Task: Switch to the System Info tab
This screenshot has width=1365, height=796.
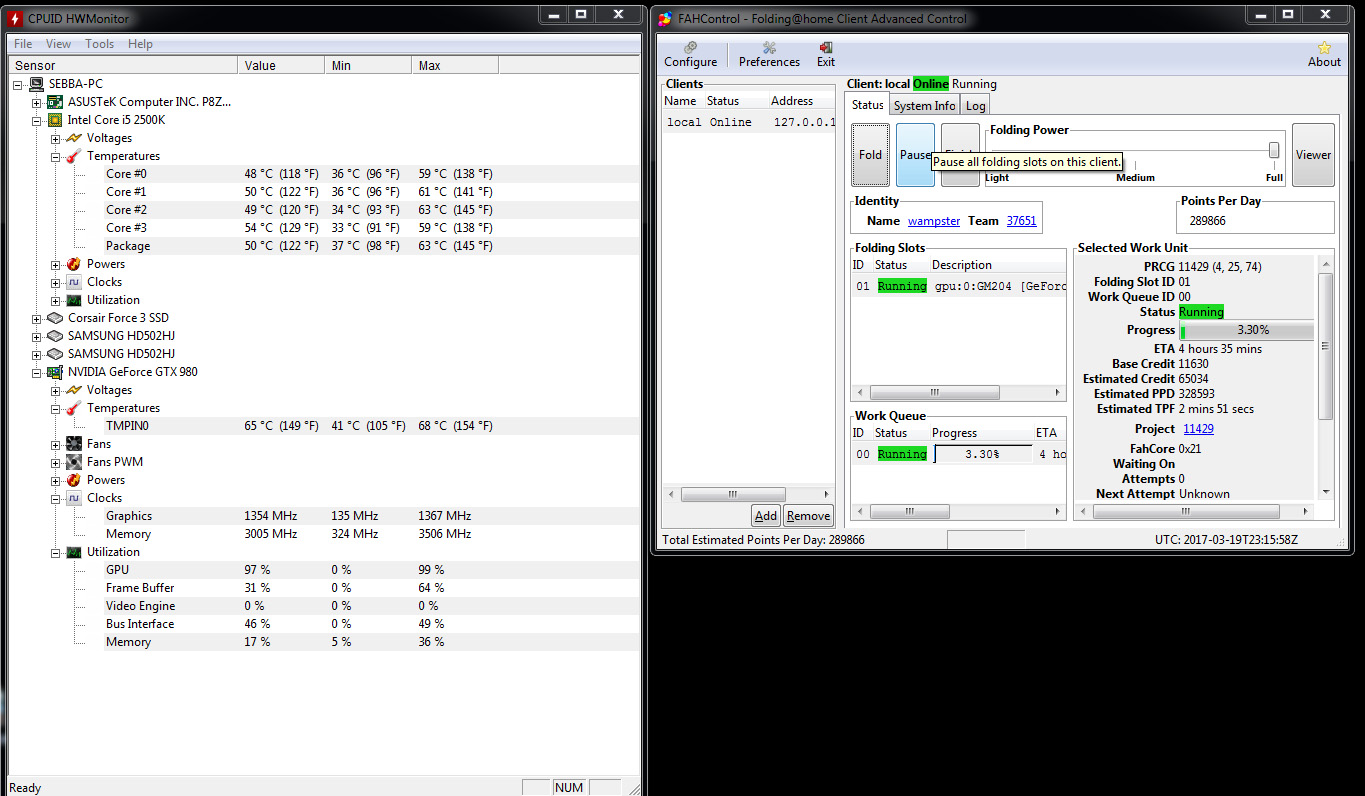Action: tap(924, 105)
